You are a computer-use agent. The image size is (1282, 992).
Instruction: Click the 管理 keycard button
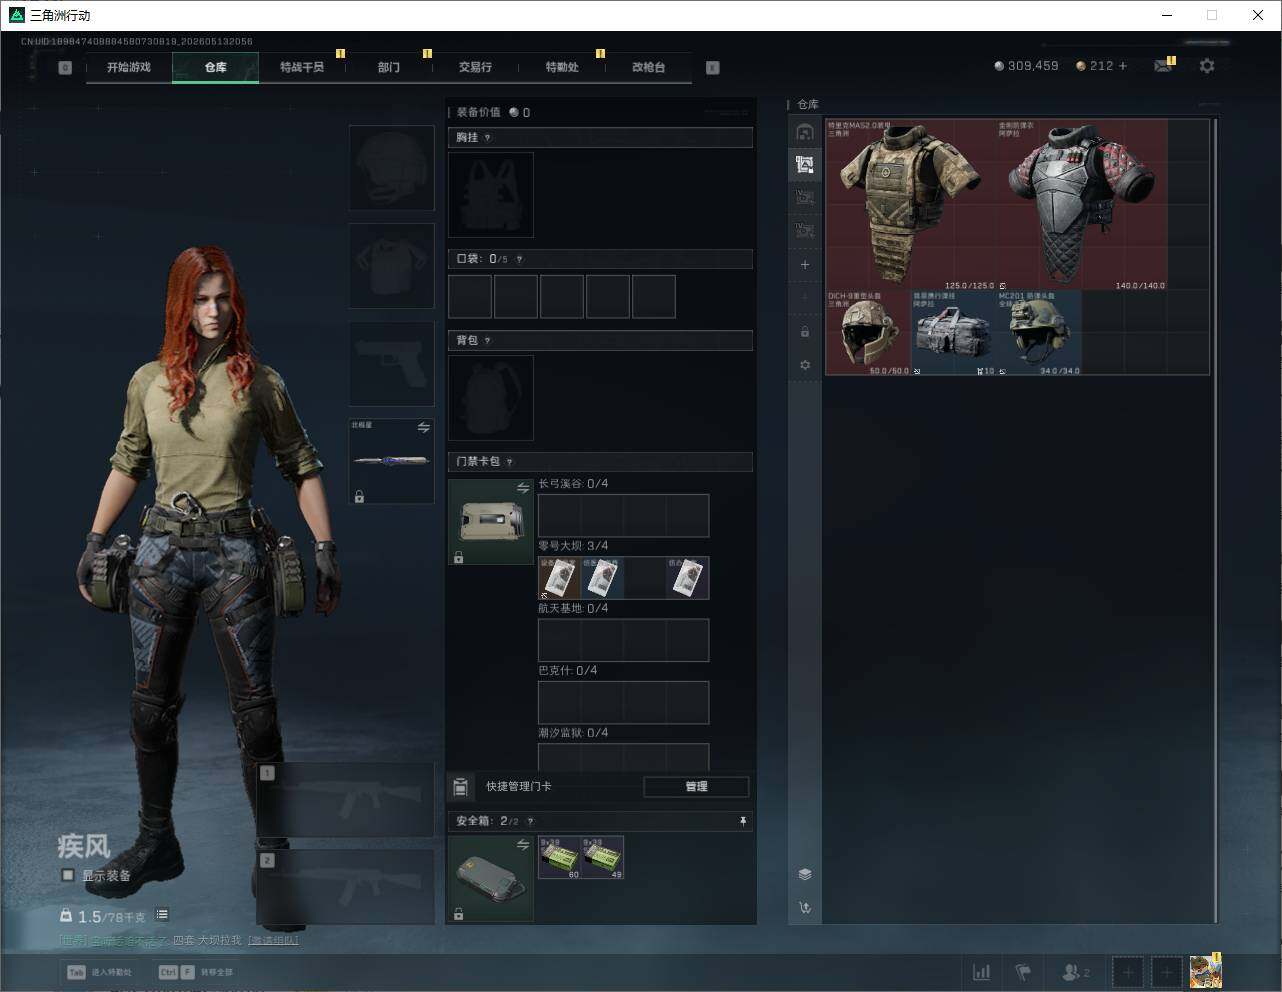(x=696, y=787)
